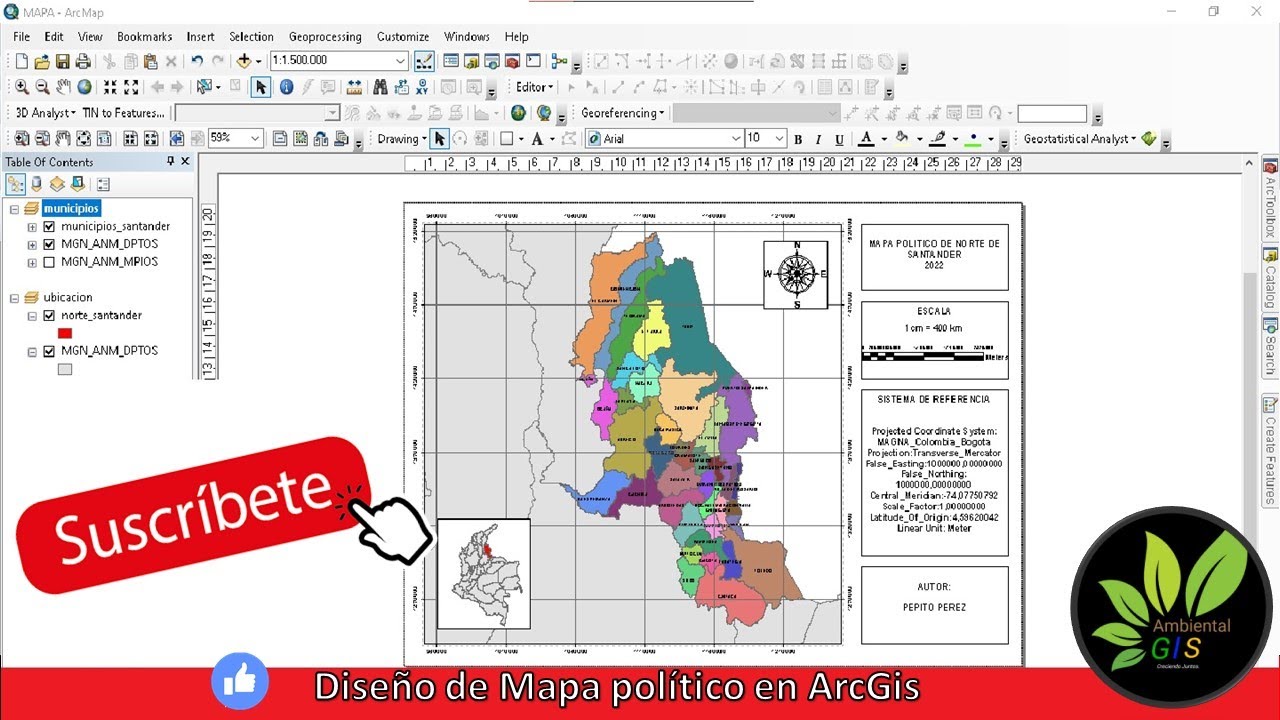Click List By Drawing Order icon
1280x720 pixels.
(x=16, y=184)
